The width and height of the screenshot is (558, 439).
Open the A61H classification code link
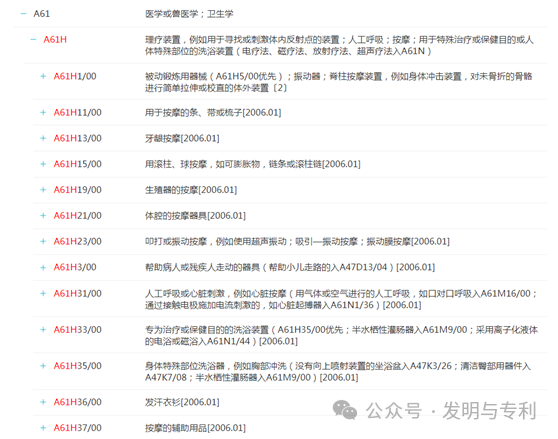55,39
